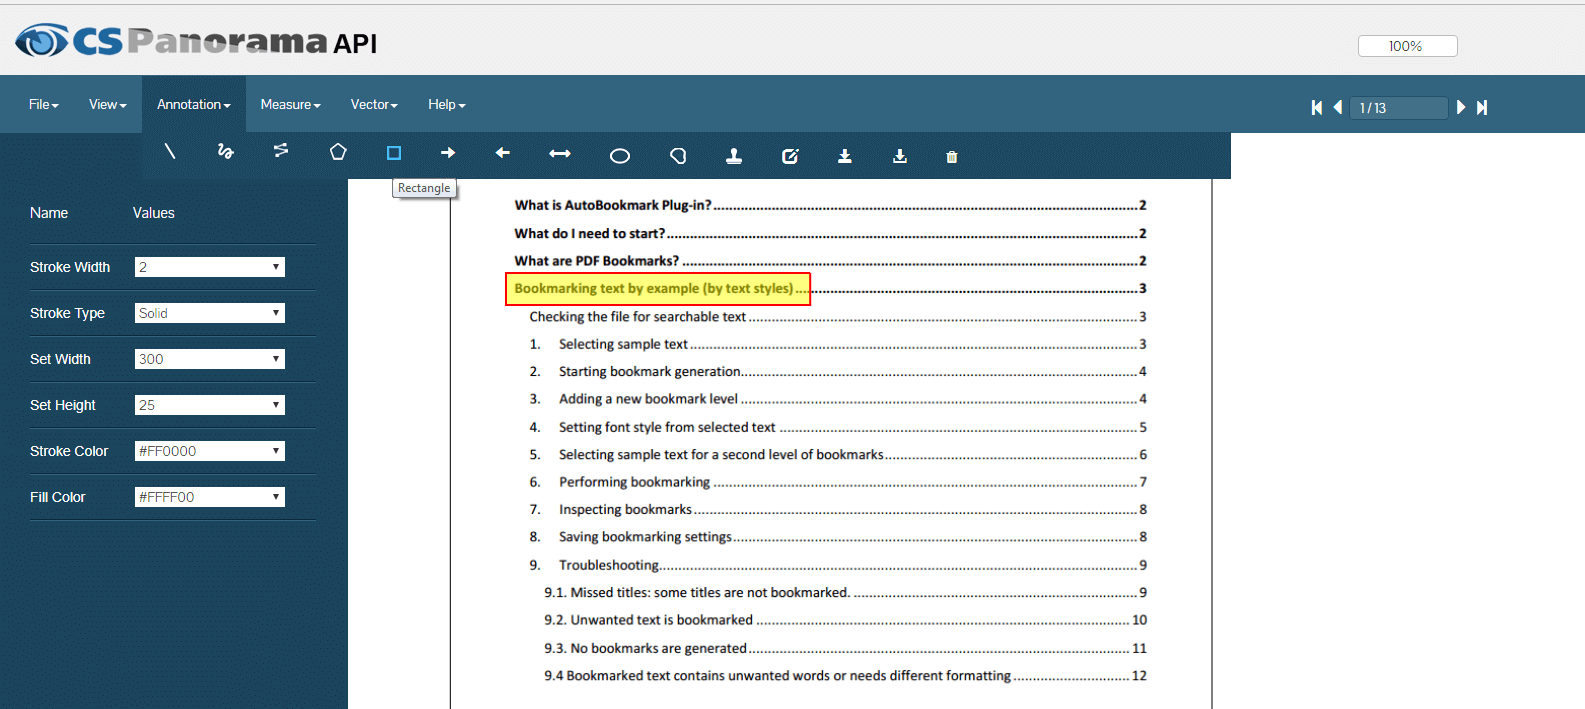Open the Measure menu
1585x709 pixels.
pos(290,105)
